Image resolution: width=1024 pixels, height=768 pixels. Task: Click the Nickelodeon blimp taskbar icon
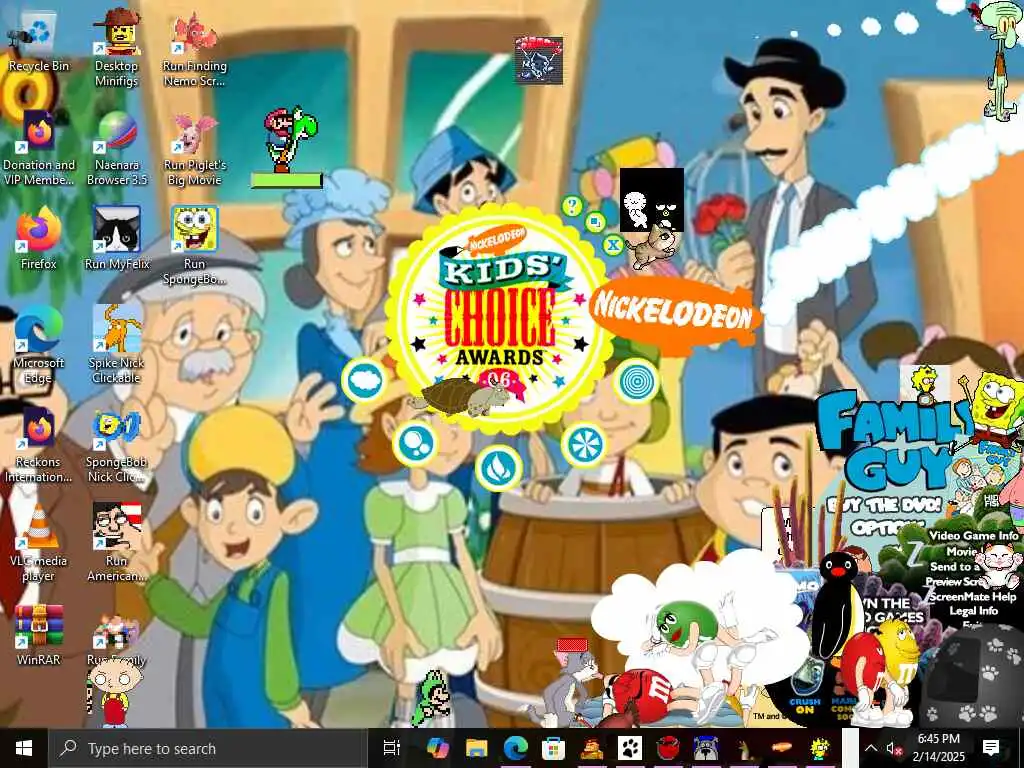(782, 748)
